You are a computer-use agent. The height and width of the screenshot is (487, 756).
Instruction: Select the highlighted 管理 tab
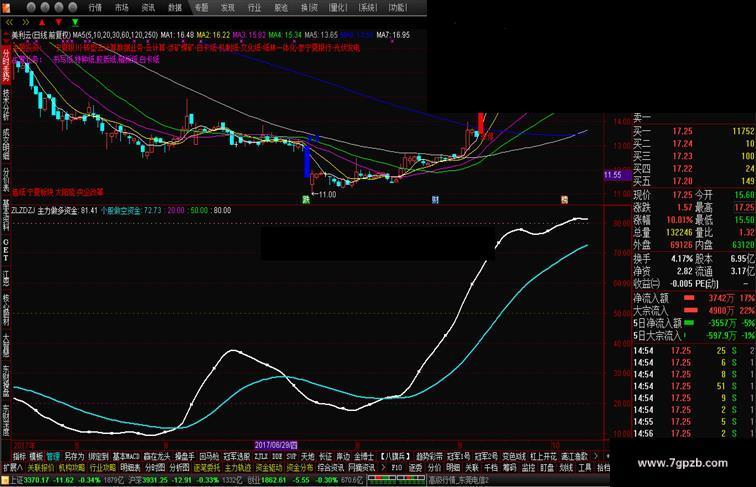click(53, 456)
